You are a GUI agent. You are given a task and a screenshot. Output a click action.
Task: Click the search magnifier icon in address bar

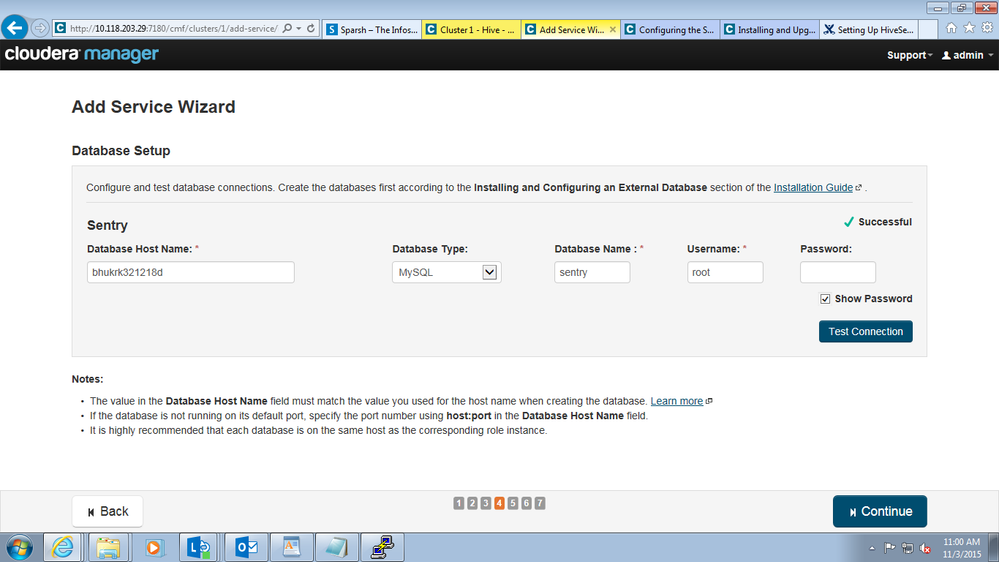tap(287, 29)
